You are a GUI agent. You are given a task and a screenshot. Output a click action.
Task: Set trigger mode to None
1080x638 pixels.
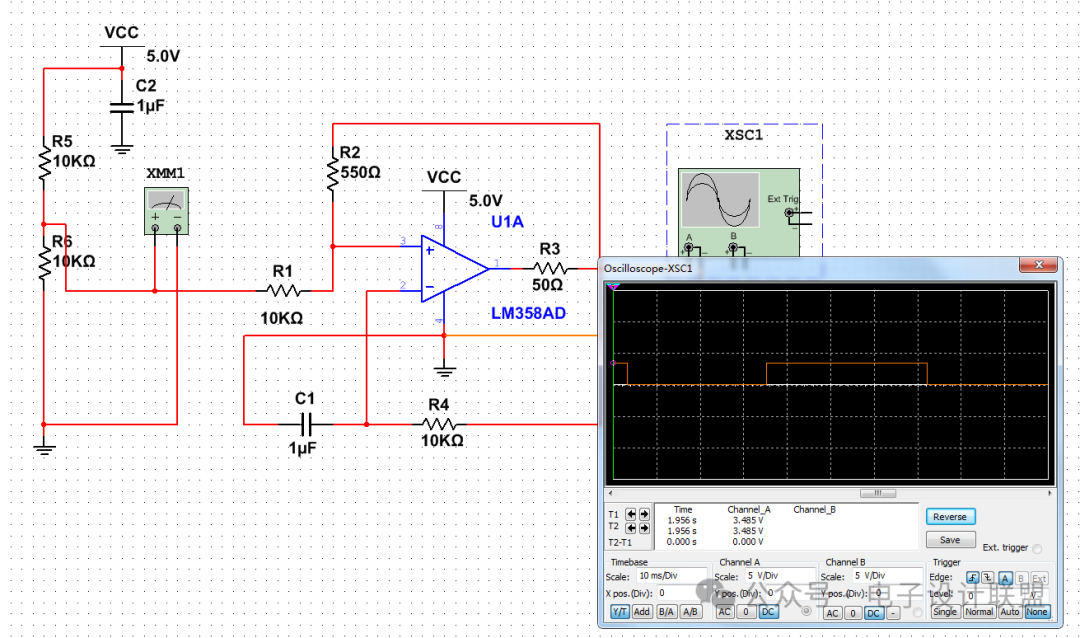point(1037,611)
